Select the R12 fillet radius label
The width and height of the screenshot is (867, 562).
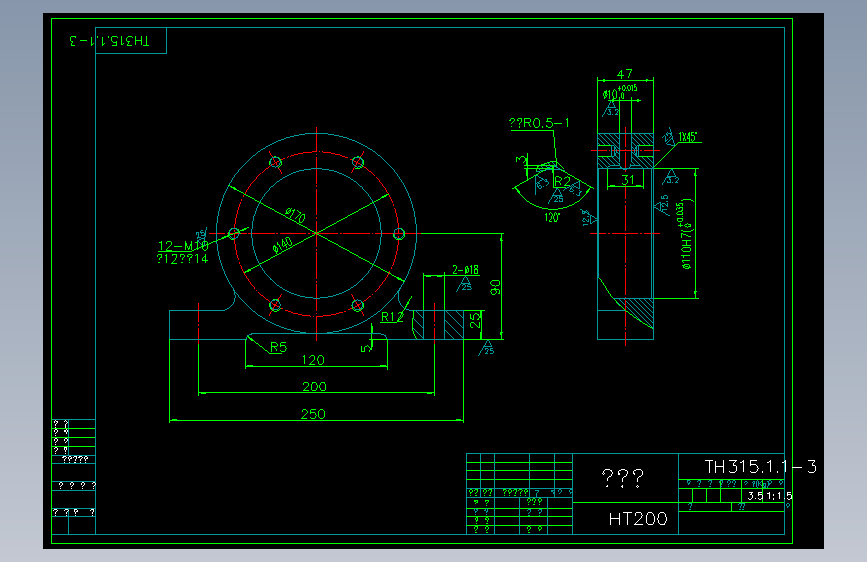(x=392, y=317)
